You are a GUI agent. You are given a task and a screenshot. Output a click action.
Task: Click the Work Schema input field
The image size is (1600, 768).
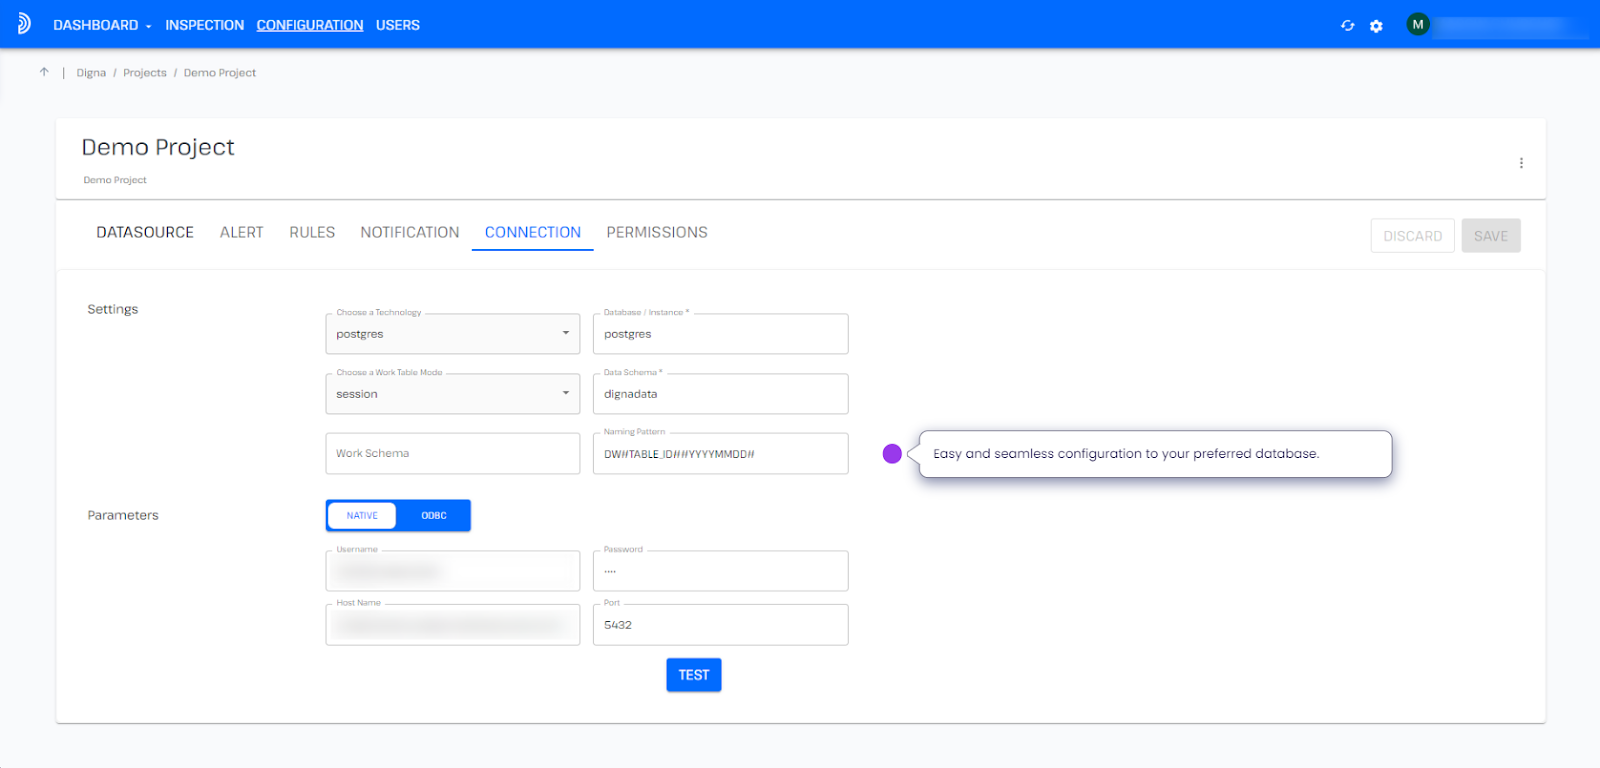point(452,454)
